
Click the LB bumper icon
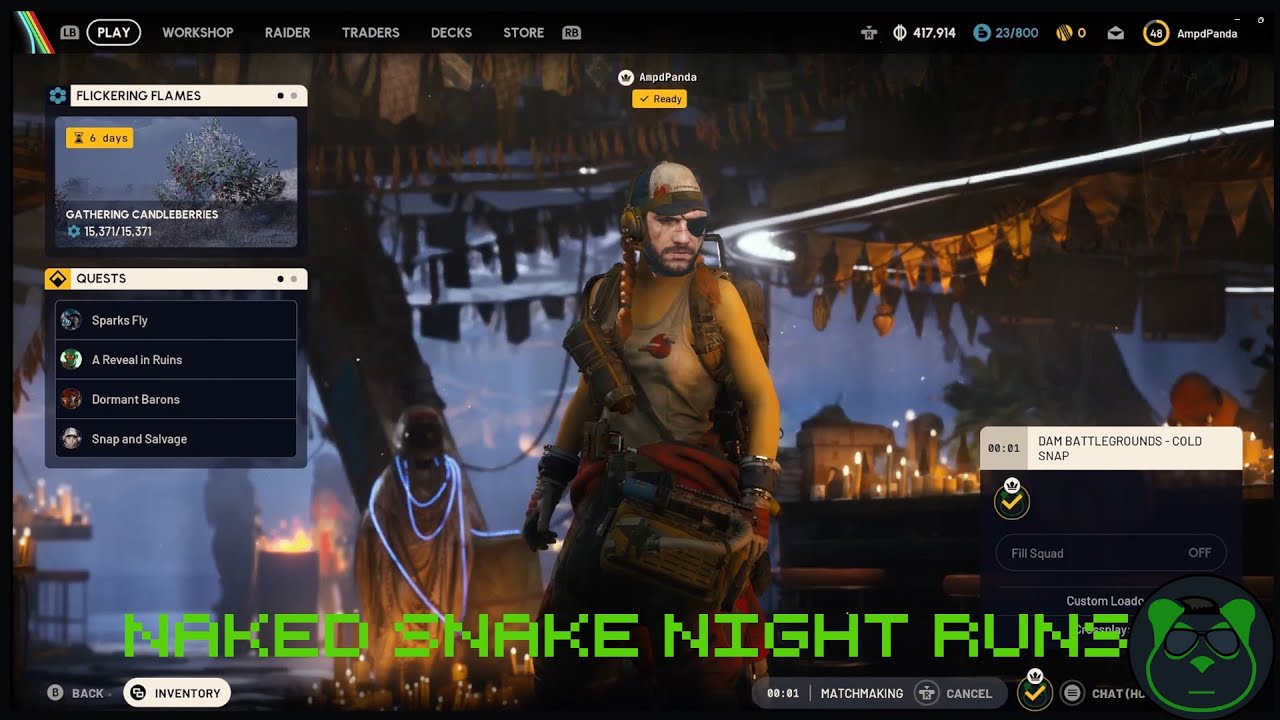tap(69, 33)
